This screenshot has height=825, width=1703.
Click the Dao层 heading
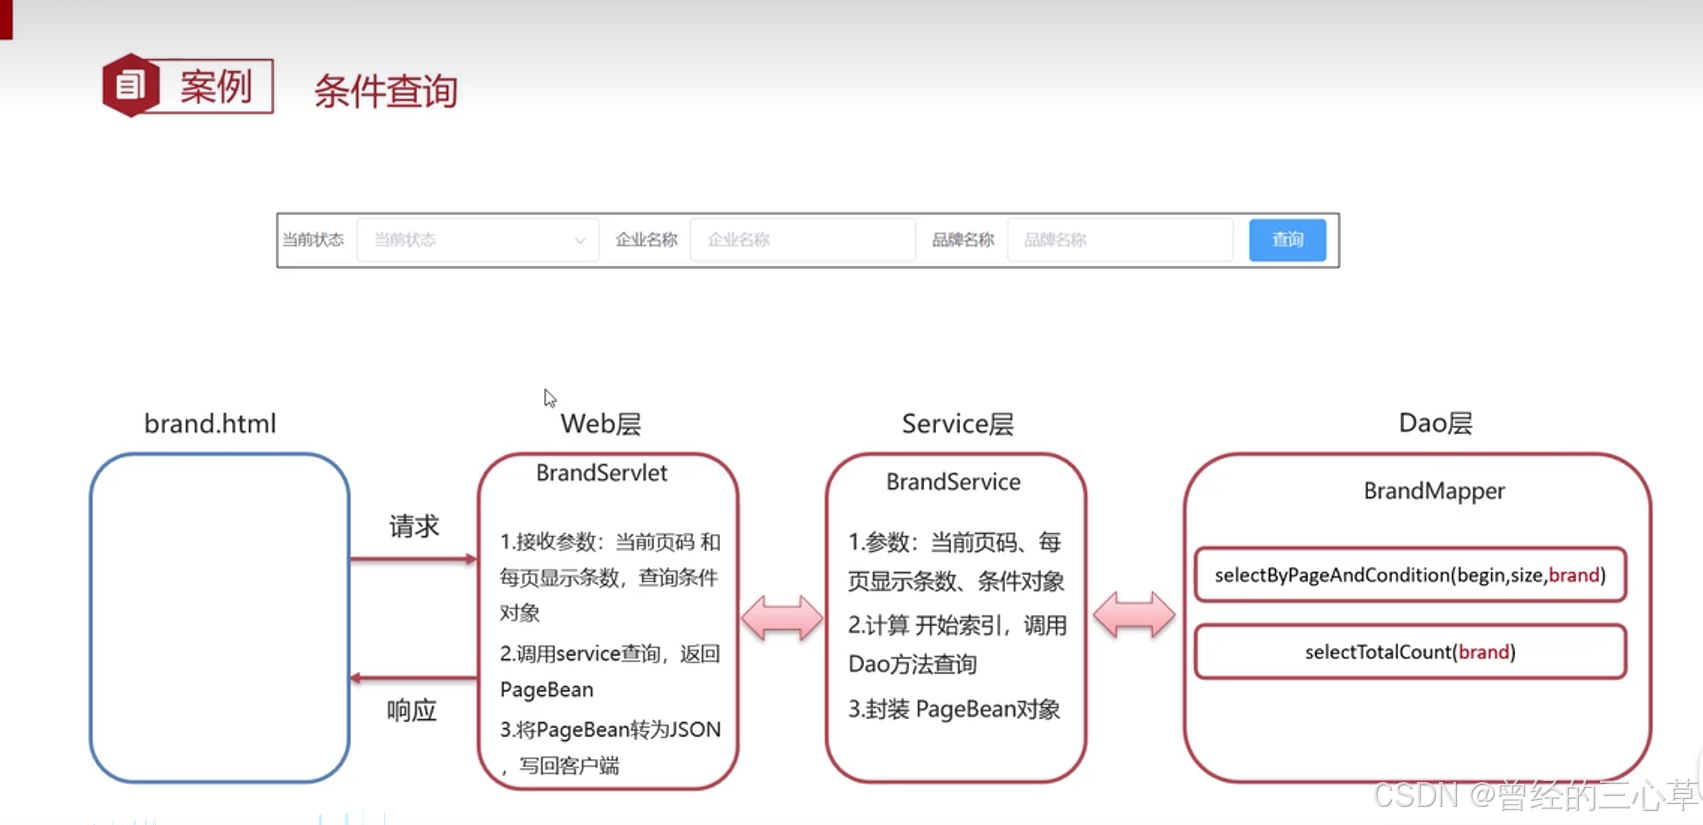(1435, 423)
